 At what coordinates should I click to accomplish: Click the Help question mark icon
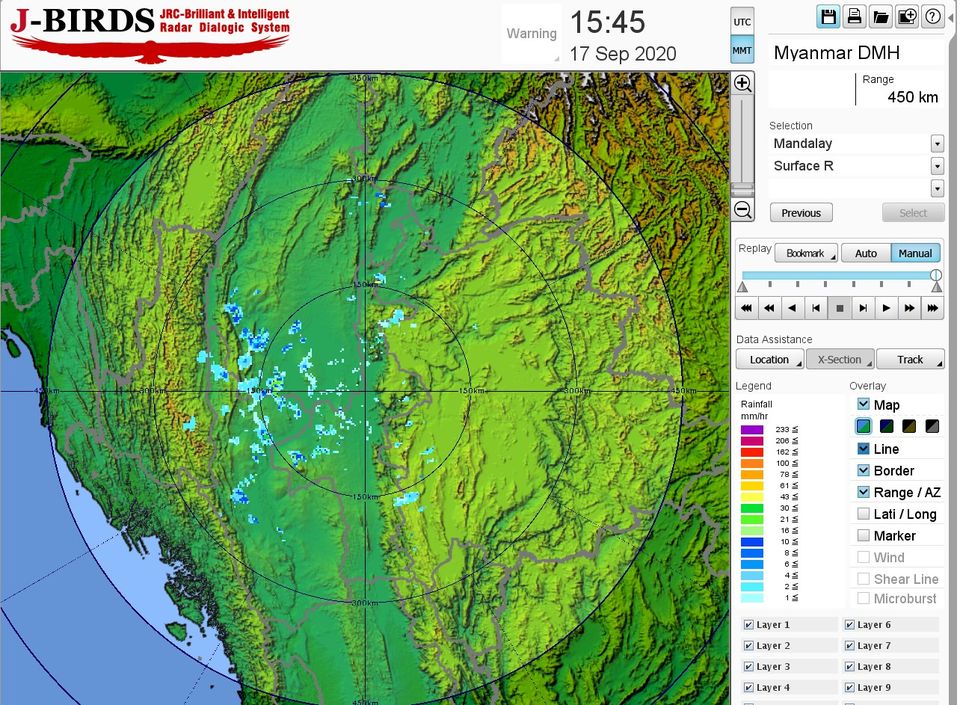tap(932, 16)
